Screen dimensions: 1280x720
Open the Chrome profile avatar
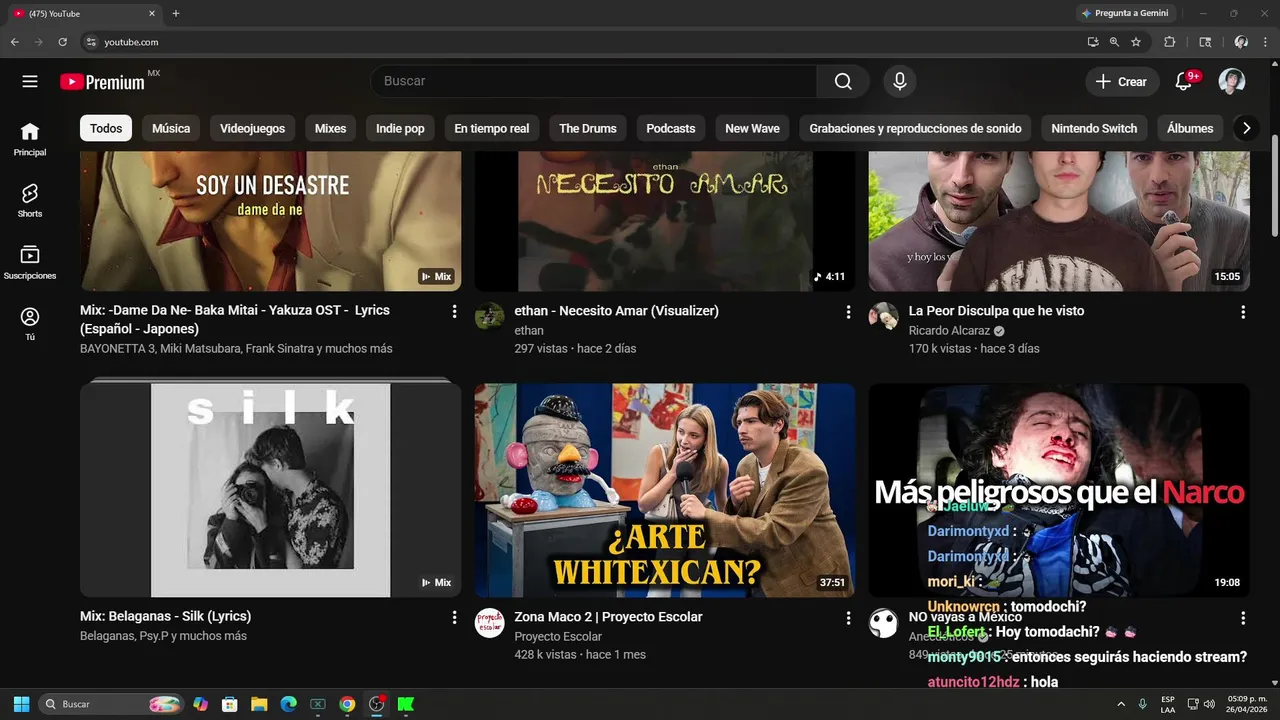click(x=1241, y=42)
